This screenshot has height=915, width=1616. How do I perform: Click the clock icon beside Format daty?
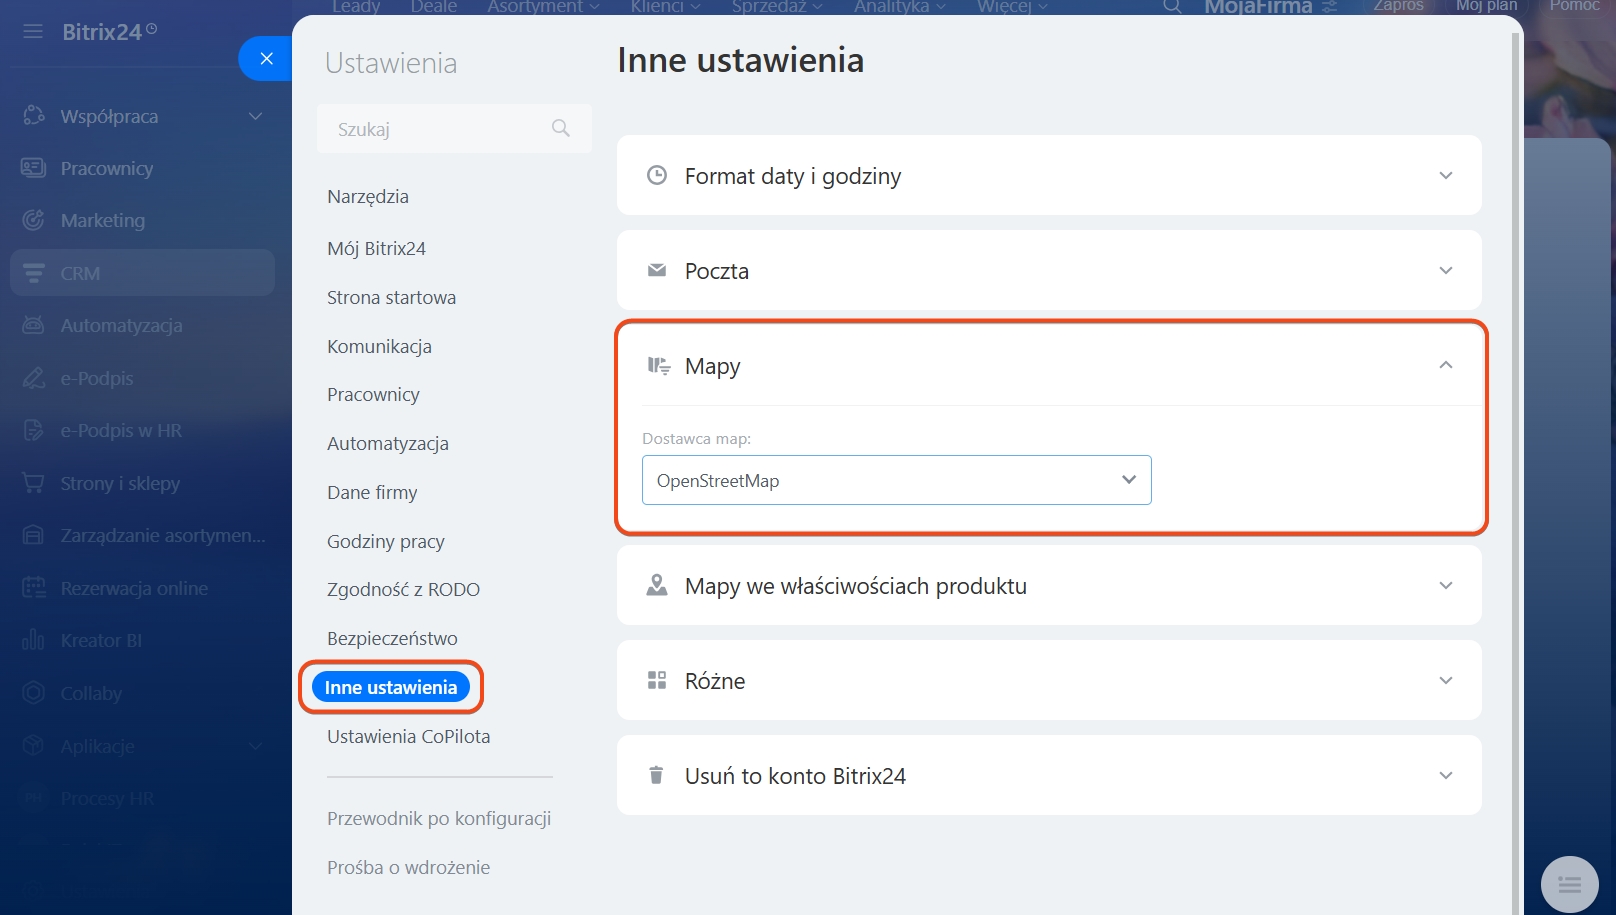click(657, 176)
